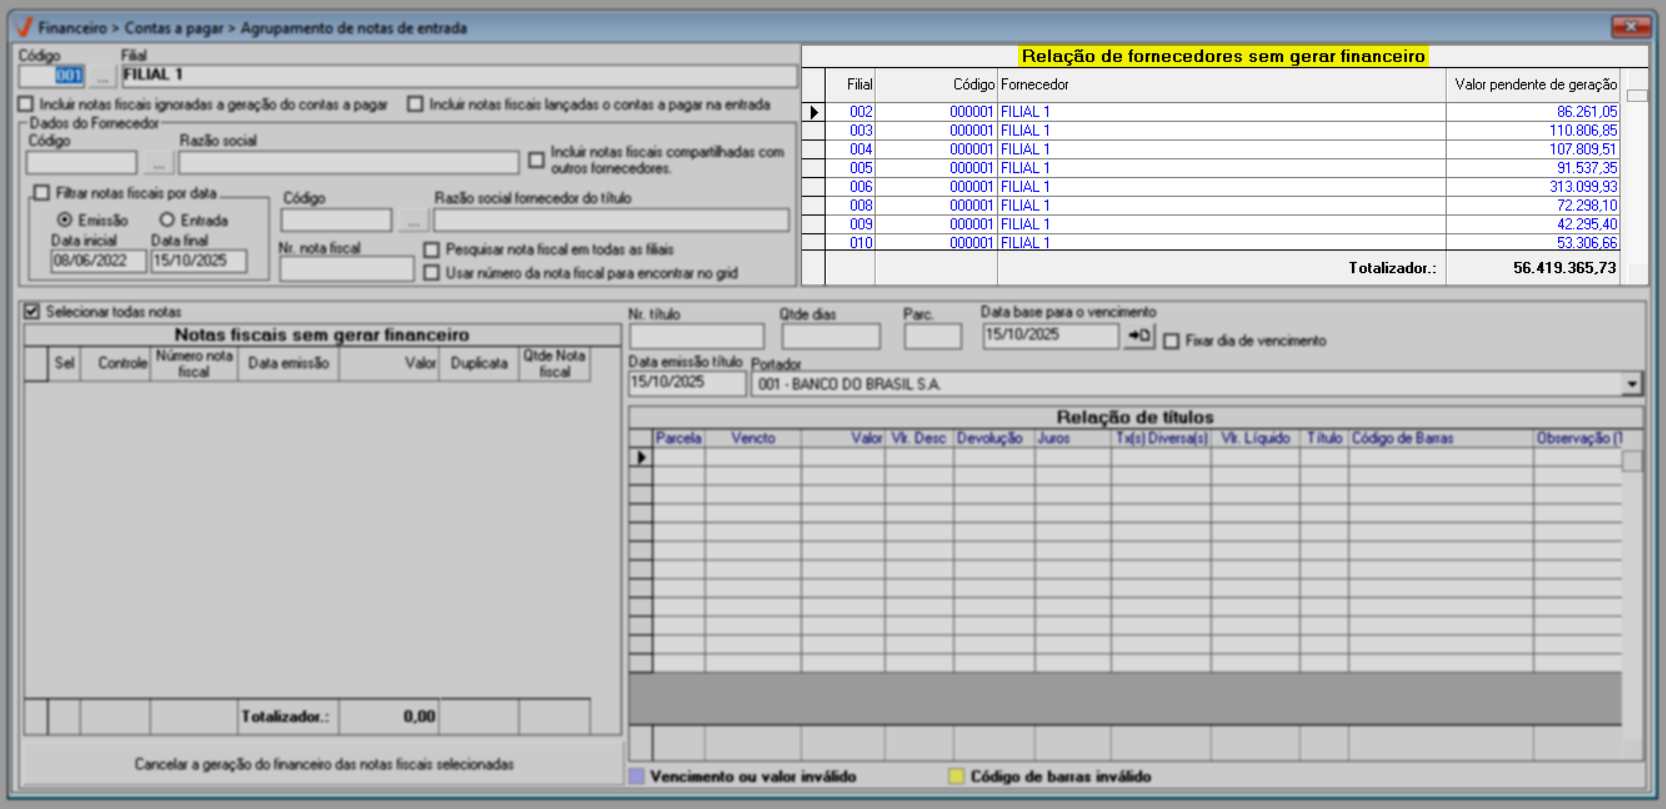Click 'Cancelar a geração do financeiro' button
The width and height of the screenshot is (1666, 809).
[323, 764]
